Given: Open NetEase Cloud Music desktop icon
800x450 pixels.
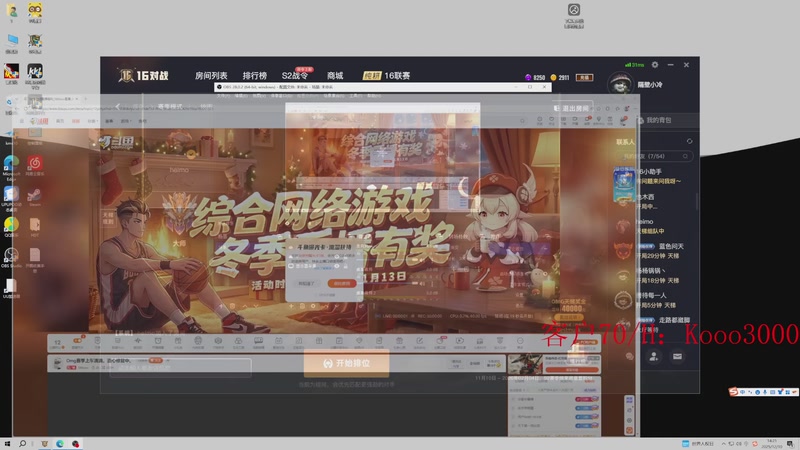Looking at the screenshot, I should pyautogui.click(x=35, y=166).
